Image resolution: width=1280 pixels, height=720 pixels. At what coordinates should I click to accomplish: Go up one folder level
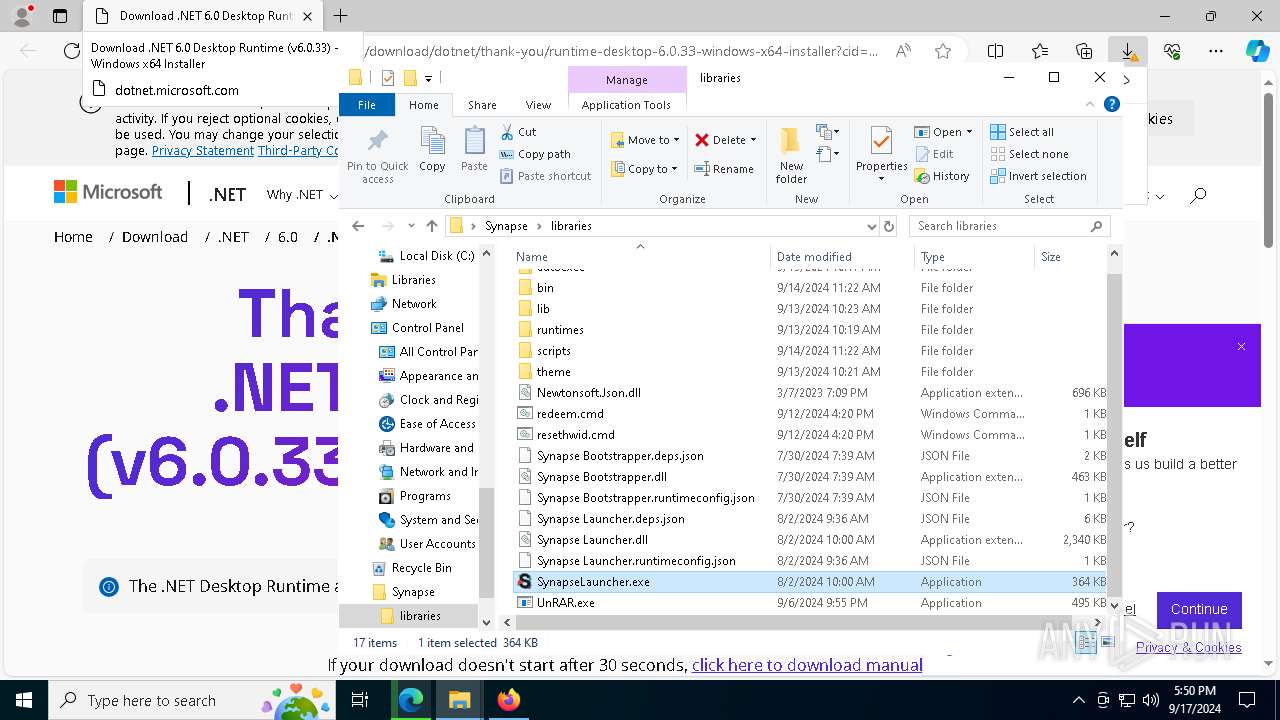(x=432, y=226)
